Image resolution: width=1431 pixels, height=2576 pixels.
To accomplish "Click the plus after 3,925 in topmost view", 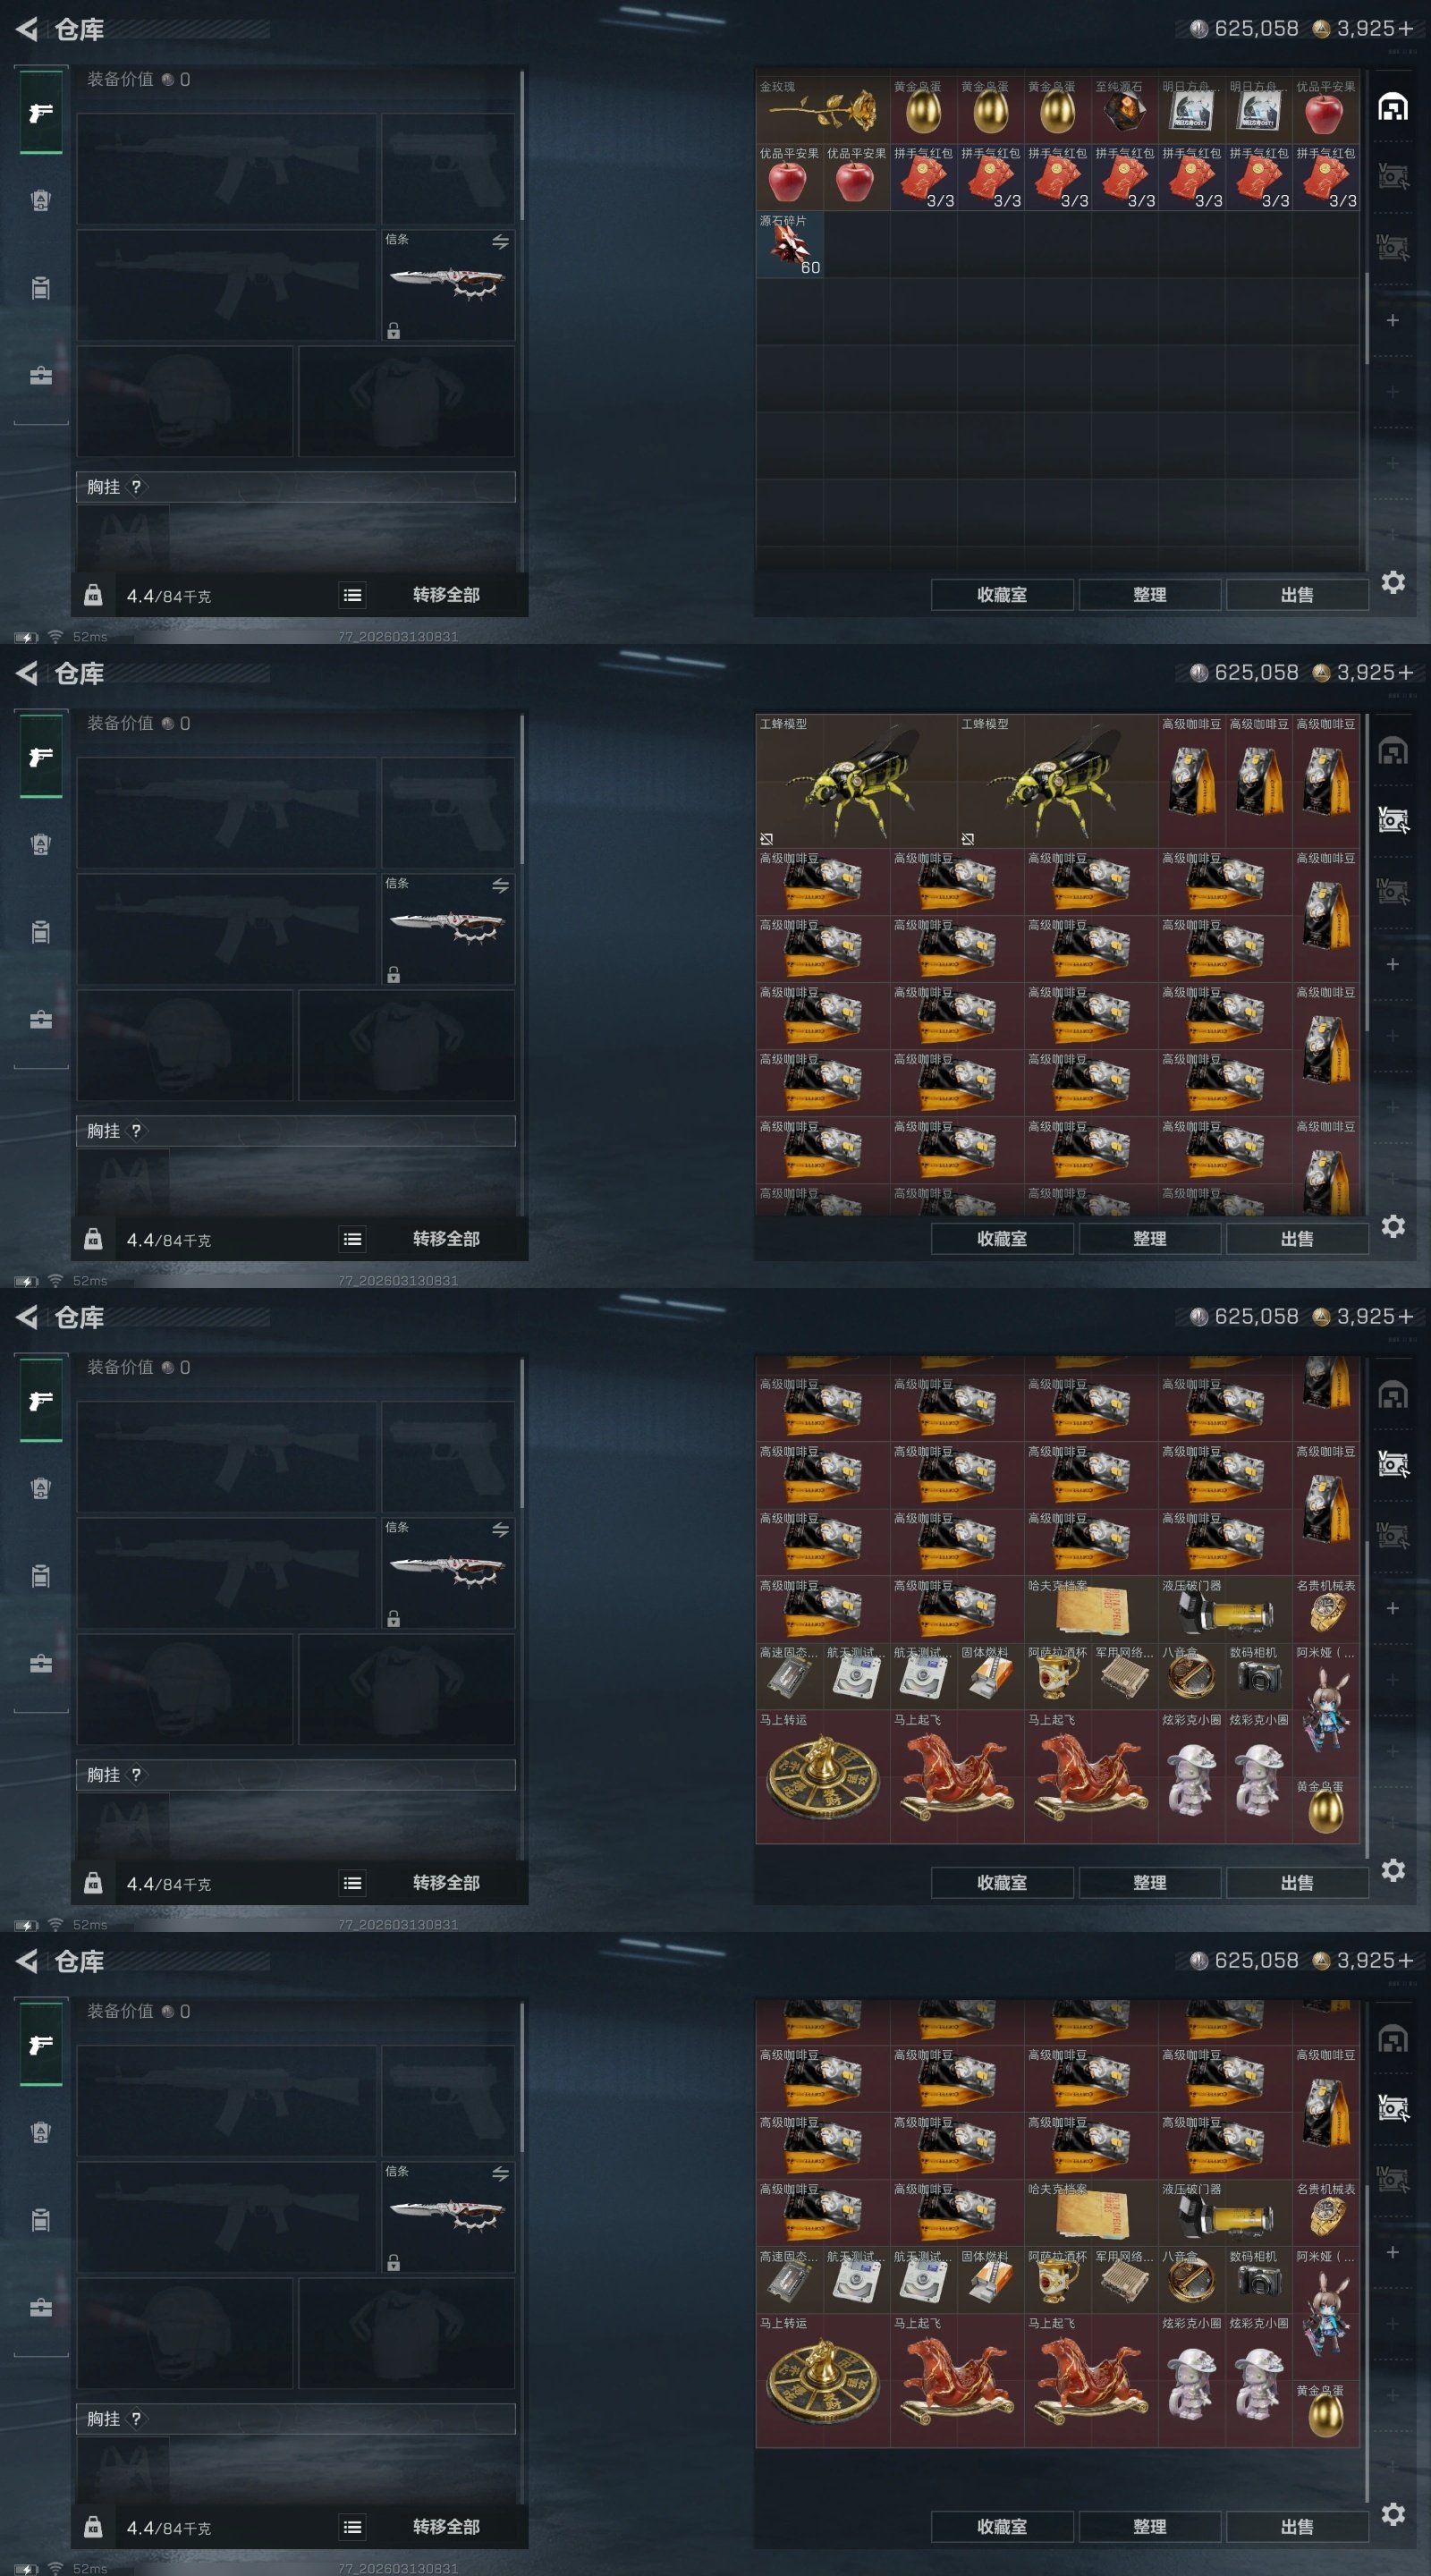I will (1406, 29).
